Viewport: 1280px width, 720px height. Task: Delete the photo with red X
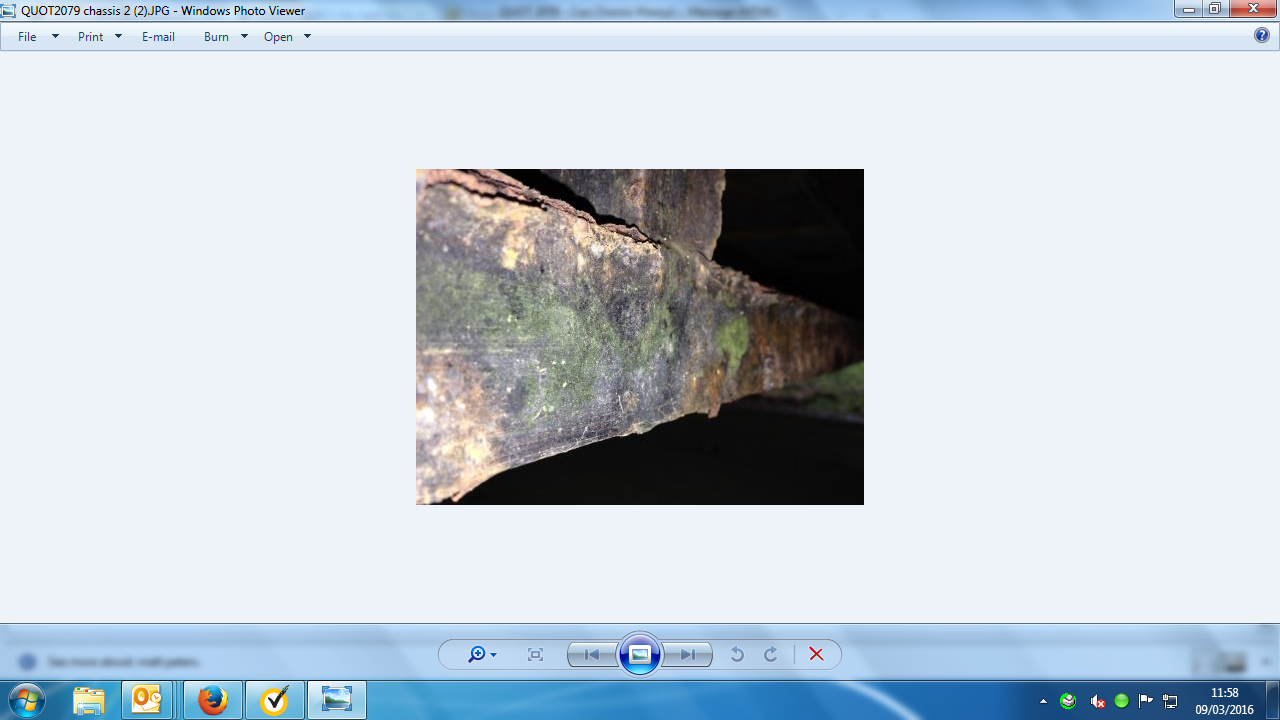(x=816, y=654)
